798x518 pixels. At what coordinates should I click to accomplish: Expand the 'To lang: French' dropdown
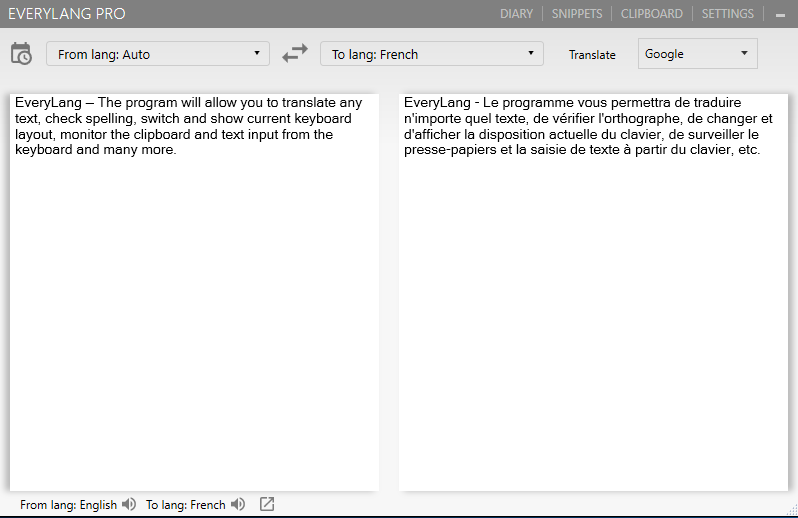(x=432, y=54)
